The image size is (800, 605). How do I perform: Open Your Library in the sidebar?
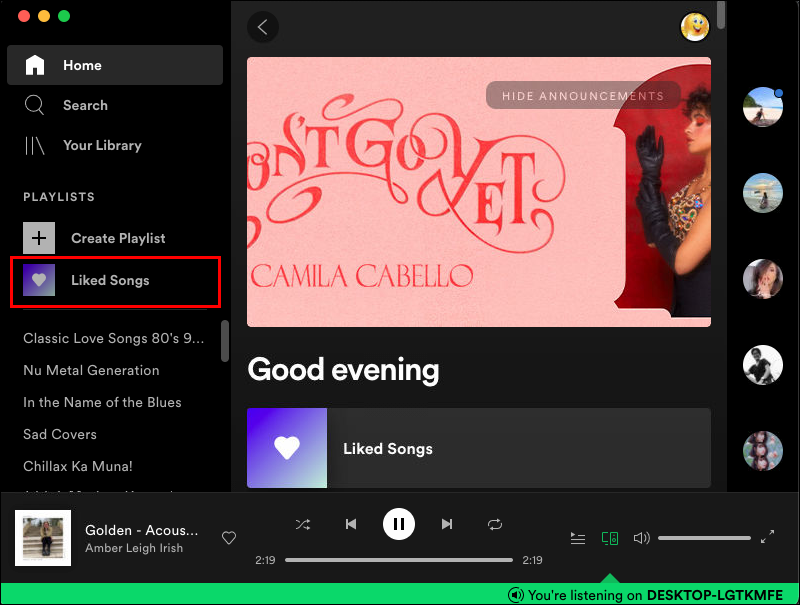115,145
